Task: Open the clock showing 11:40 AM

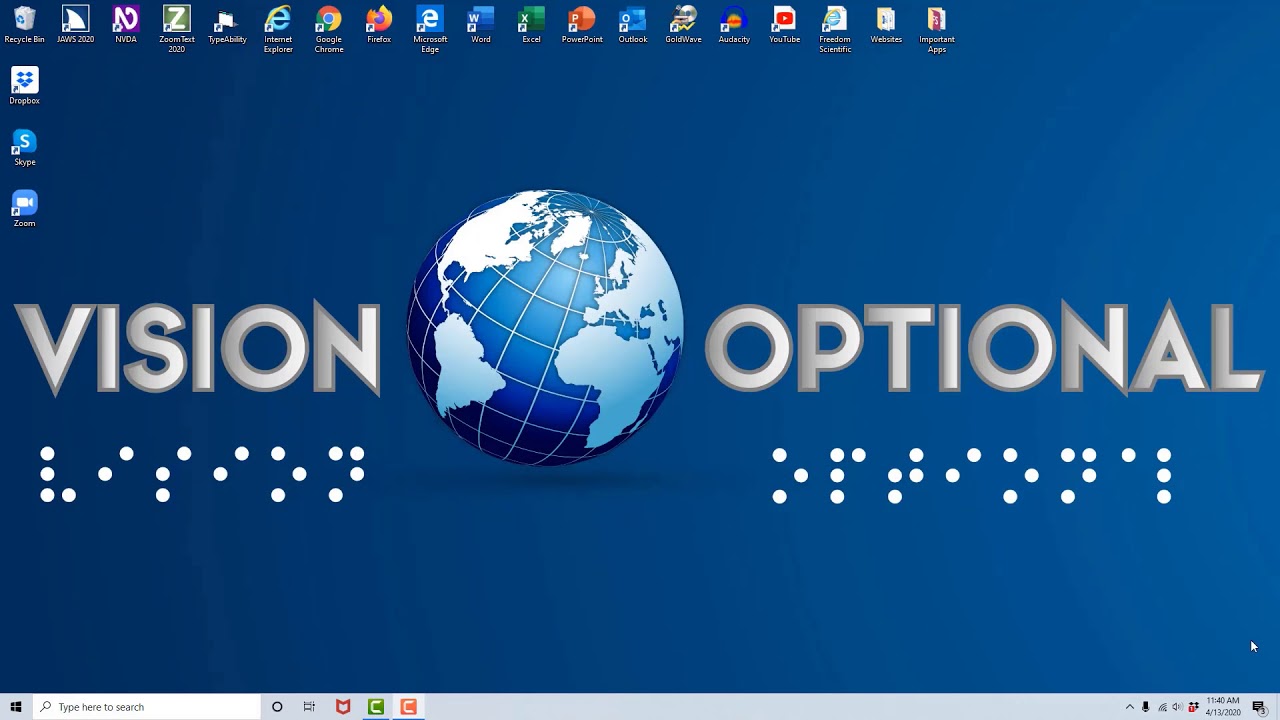Action: coord(1223,707)
